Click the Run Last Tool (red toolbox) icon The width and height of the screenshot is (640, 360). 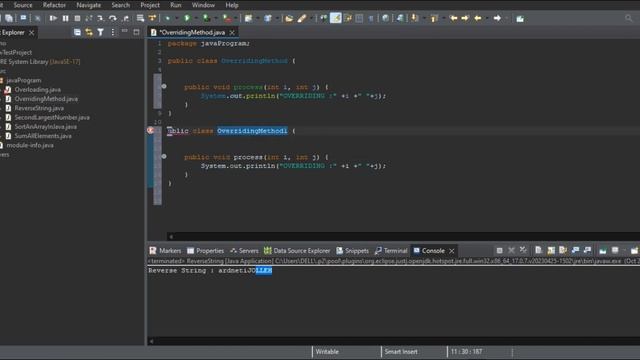pos(227,18)
